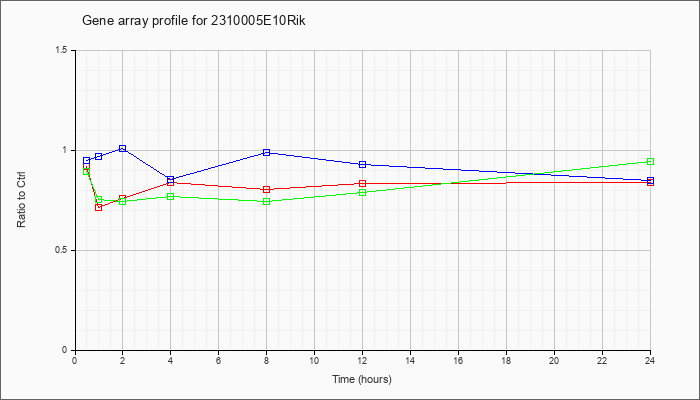Viewport: 700px width, 400px height.
Task: Click the green data point at 4 hours
Action: 171,196
